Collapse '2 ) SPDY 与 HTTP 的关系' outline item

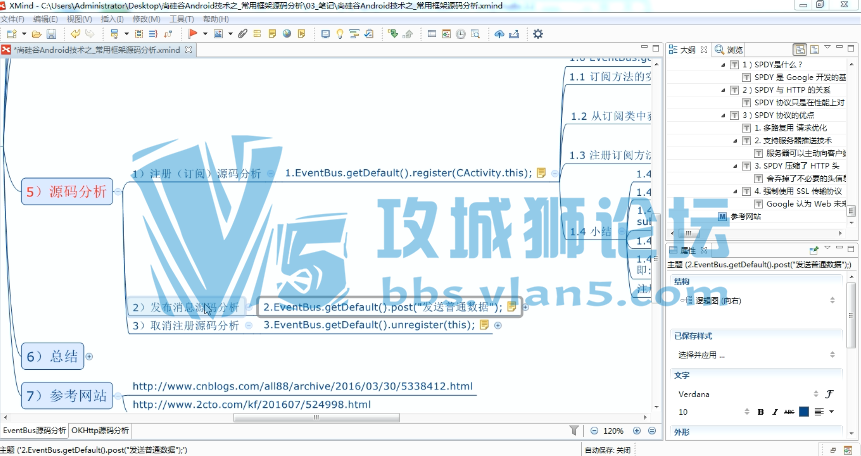[x=723, y=90]
